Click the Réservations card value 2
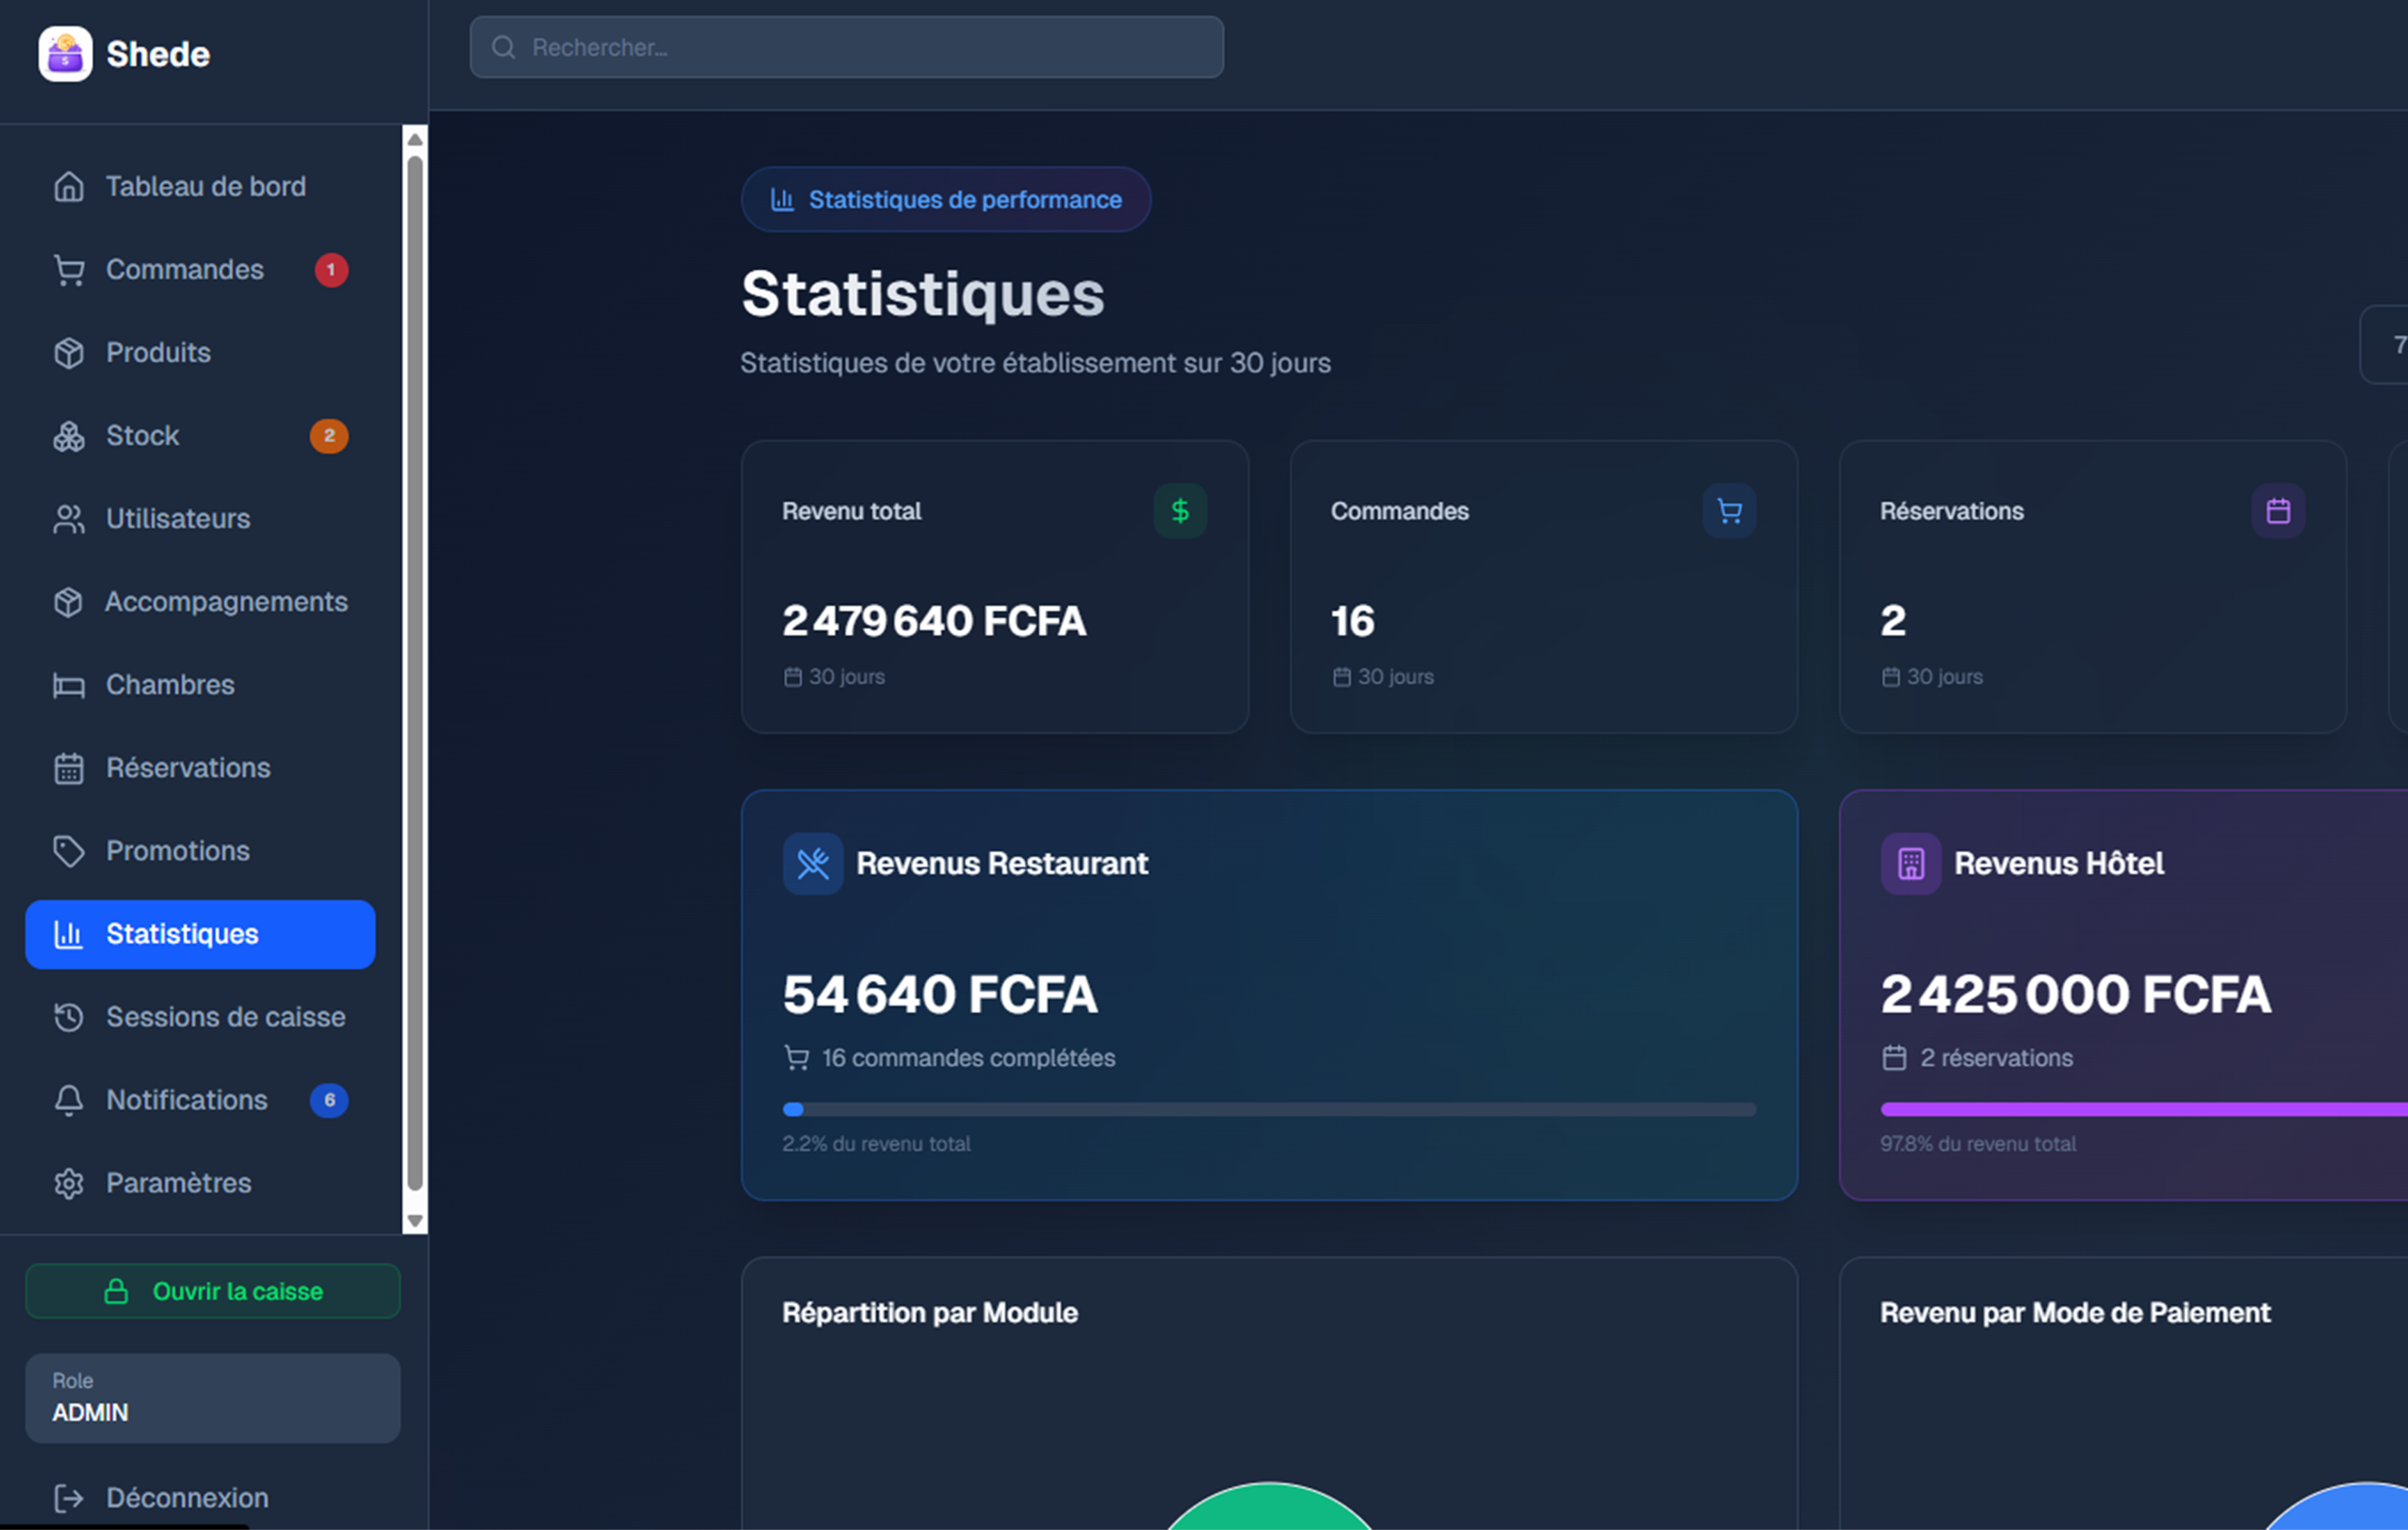Screen dimensions: 2408x1530 [x=1893, y=620]
